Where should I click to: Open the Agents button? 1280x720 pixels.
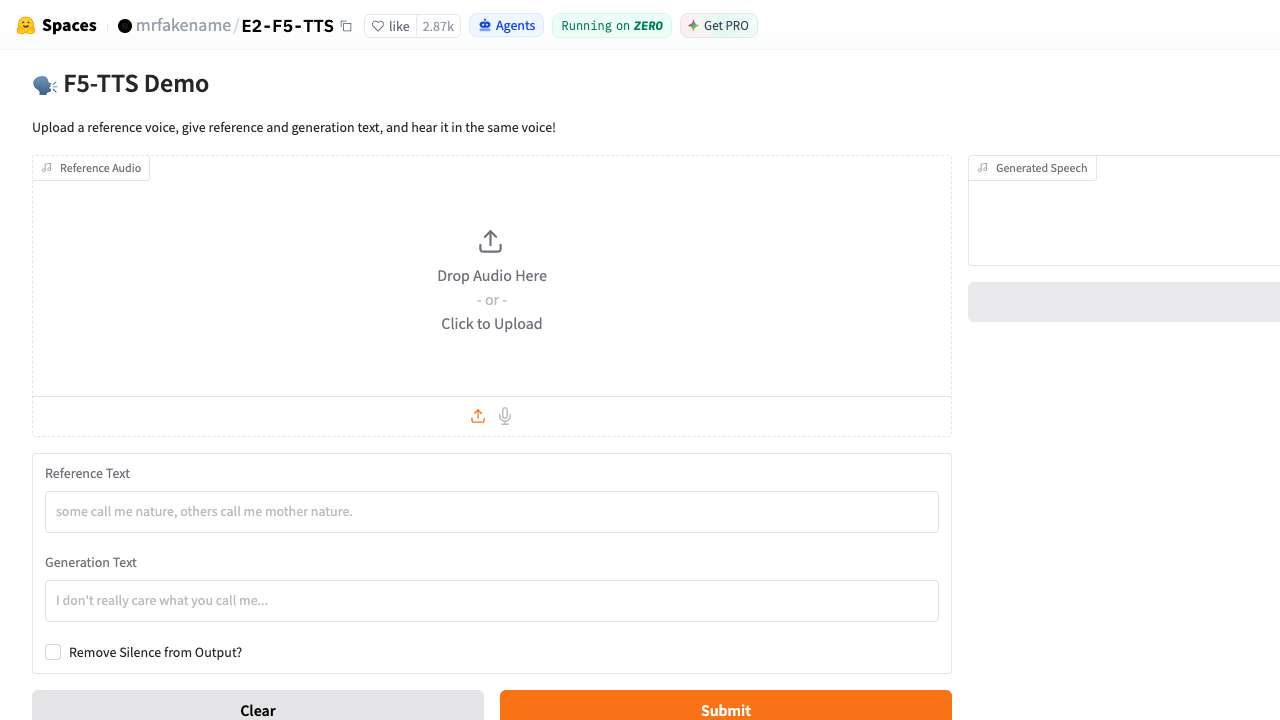click(506, 26)
